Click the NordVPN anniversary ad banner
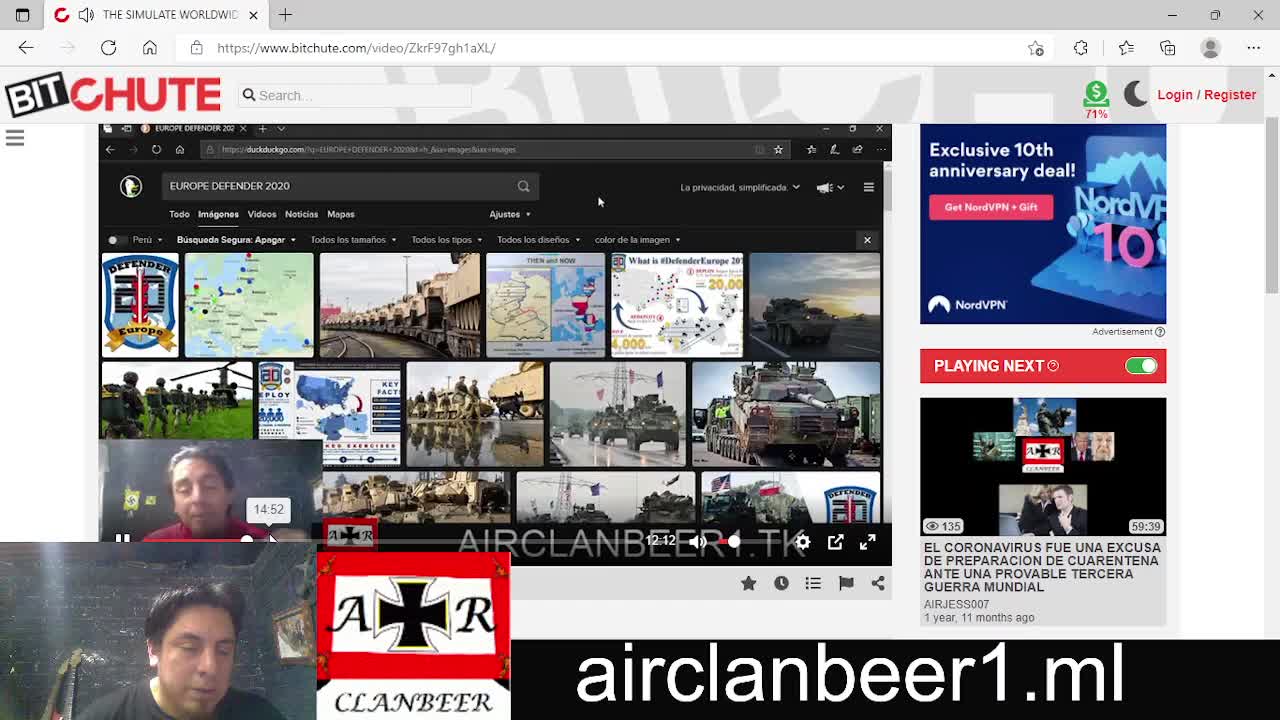This screenshot has height=720, width=1280. (1043, 224)
